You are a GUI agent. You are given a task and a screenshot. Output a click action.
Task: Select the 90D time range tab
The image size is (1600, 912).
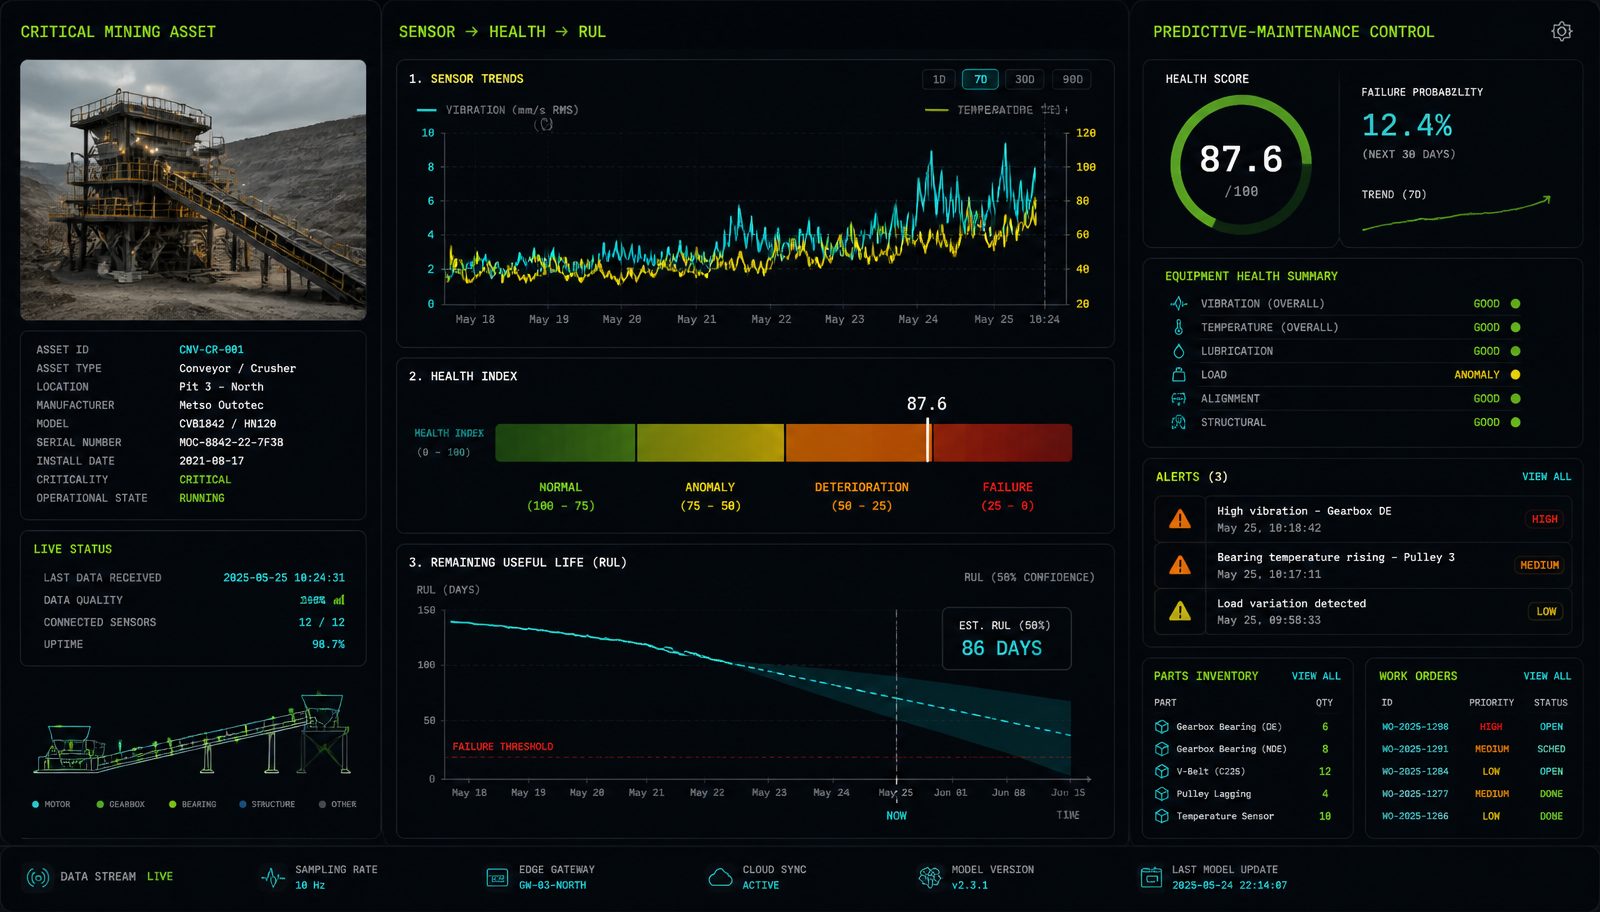coord(1072,80)
